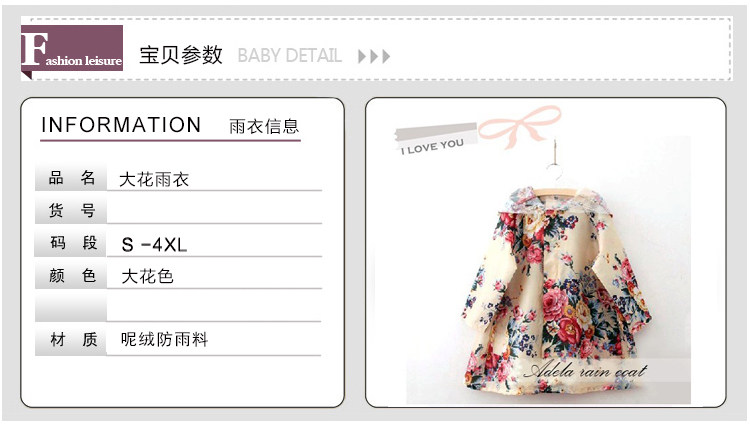Viewport: 750px width, 425px height.
Task: Click the 码段 row label
Action: 71,243
